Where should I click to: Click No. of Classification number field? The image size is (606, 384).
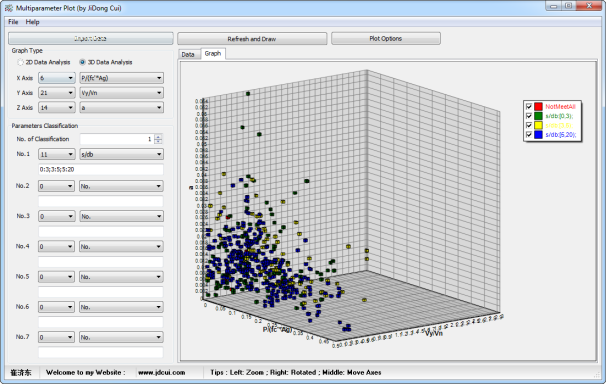(117, 139)
